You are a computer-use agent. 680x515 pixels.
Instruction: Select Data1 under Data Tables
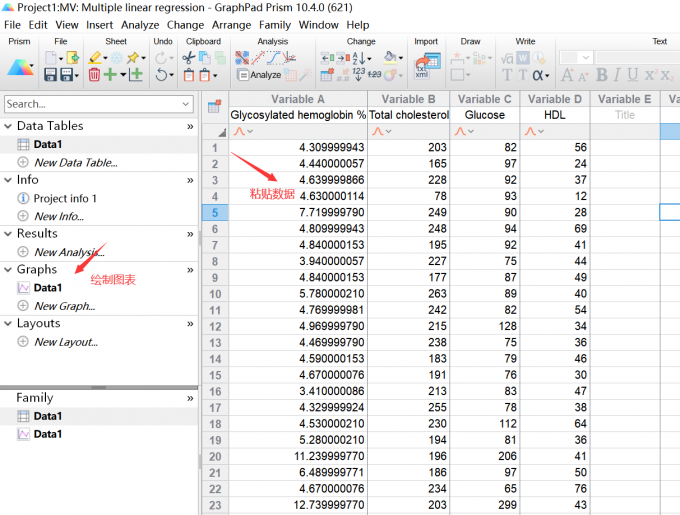tap(48, 144)
